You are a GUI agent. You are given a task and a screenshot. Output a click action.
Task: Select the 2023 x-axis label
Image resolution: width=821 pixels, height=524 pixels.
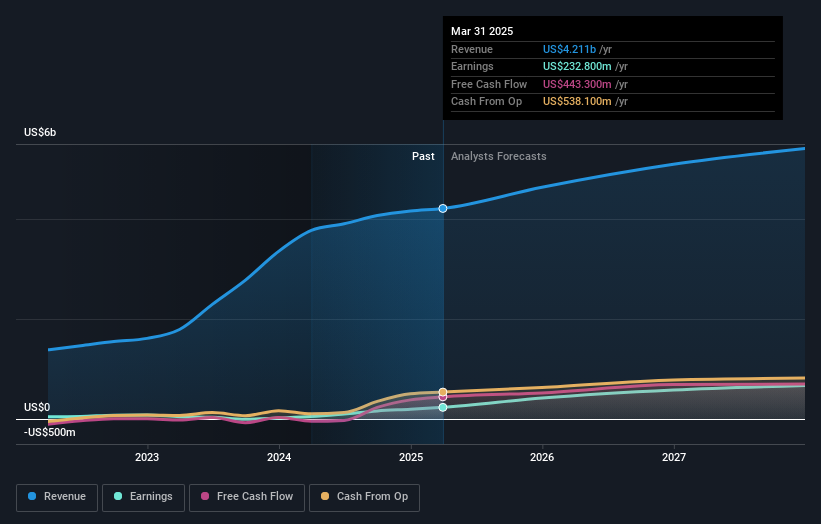(147, 457)
